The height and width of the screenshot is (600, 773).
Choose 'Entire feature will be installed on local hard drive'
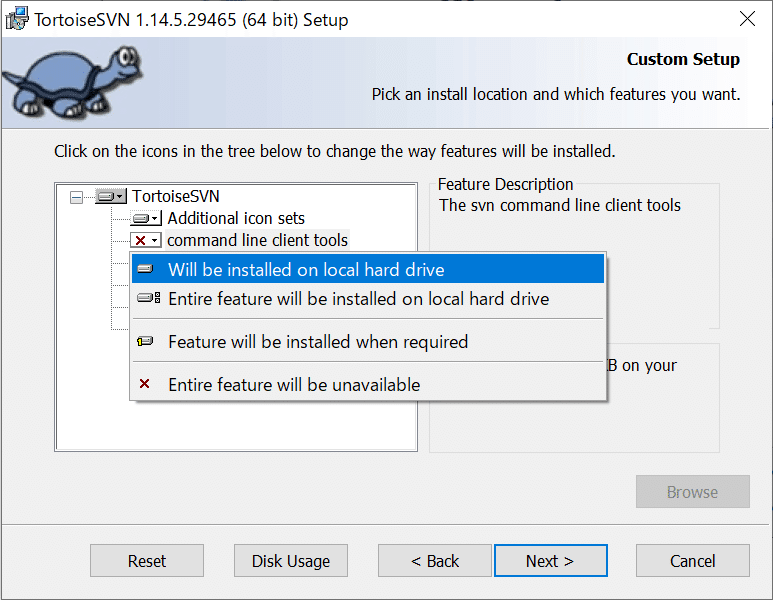pos(358,299)
